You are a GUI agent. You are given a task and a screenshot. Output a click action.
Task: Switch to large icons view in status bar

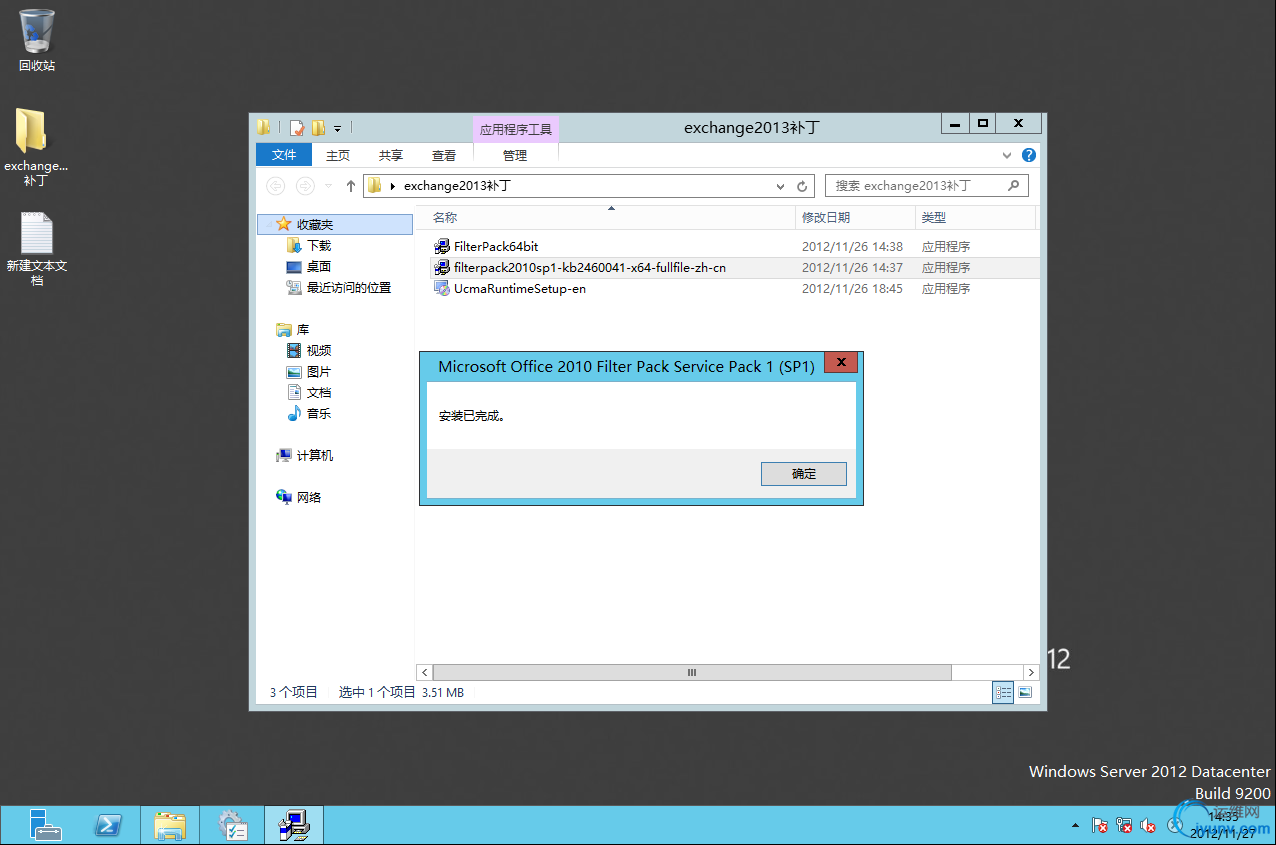(x=1025, y=692)
